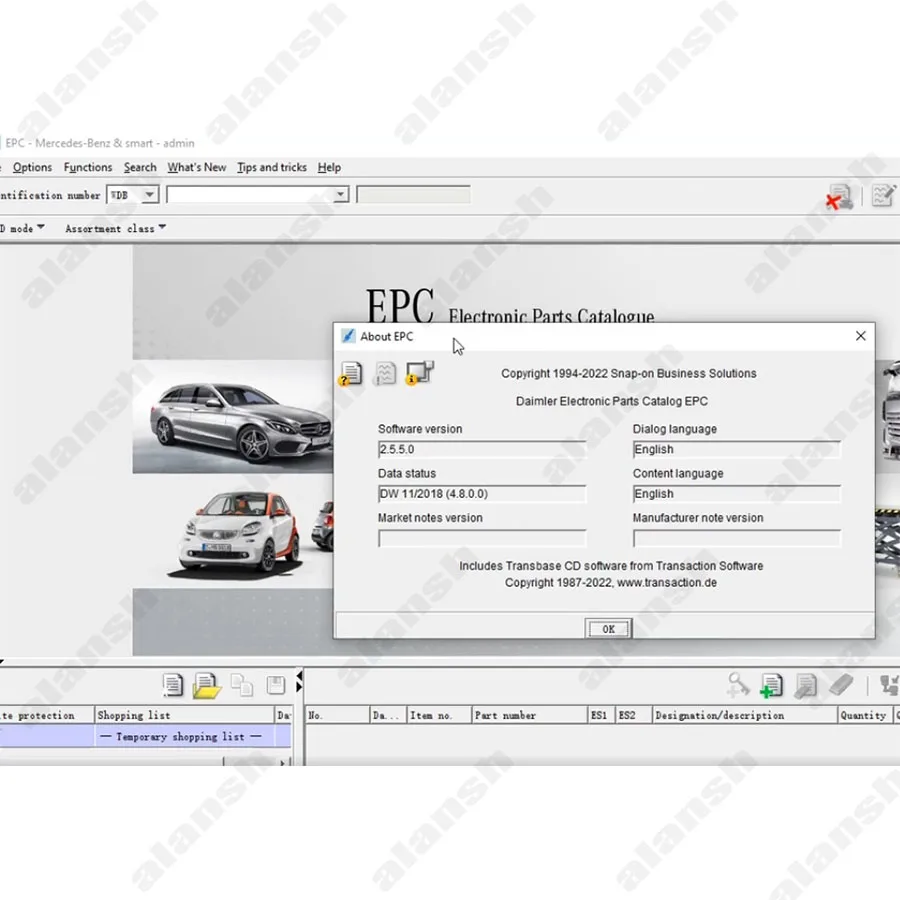Open the notes pencil icon in main toolbar

coord(883,196)
